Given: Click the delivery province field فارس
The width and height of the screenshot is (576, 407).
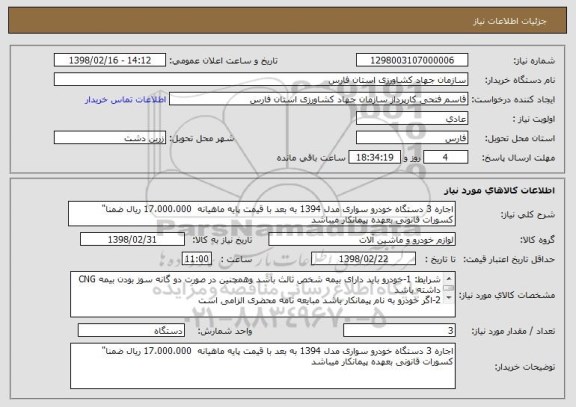Looking at the screenshot, I should [x=412, y=138].
